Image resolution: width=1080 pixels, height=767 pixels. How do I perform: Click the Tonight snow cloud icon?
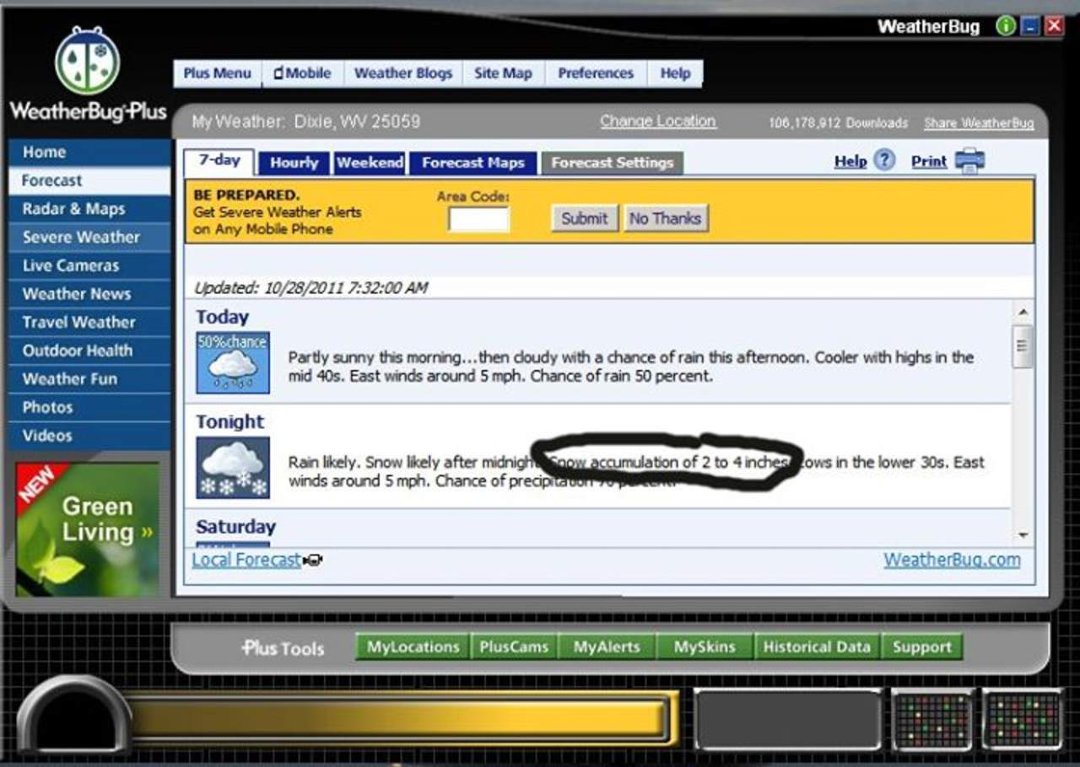pos(233,467)
